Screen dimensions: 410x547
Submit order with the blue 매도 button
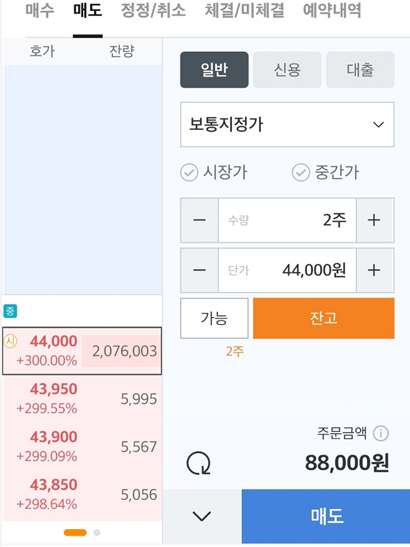coord(326,516)
